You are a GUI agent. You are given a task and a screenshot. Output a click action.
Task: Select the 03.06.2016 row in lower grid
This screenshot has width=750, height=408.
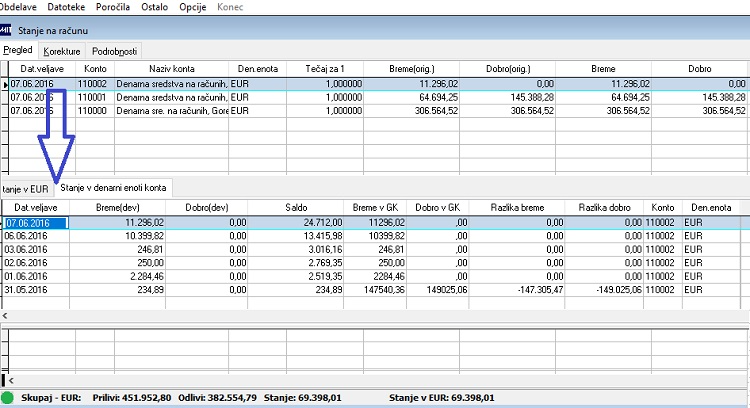371,249
